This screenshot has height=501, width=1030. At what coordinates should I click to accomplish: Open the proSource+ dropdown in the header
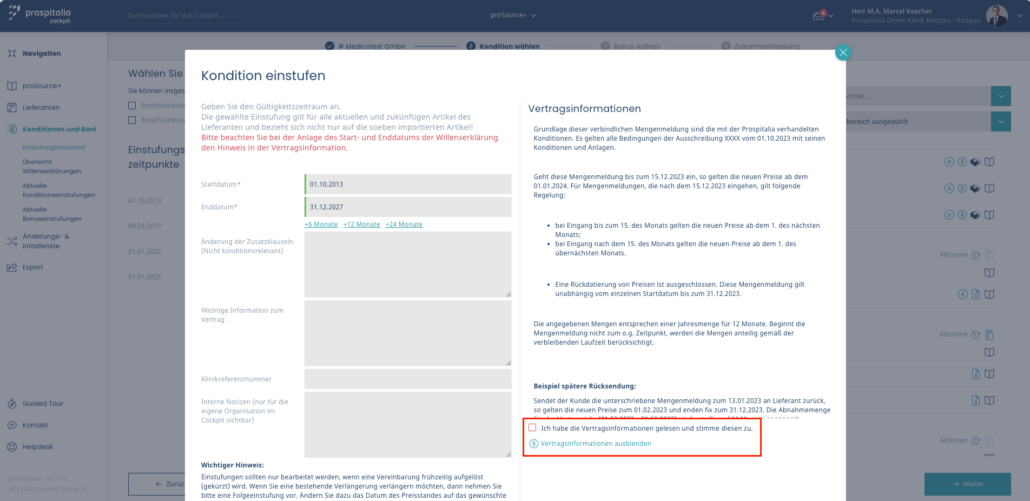pyautogui.click(x=513, y=15)
